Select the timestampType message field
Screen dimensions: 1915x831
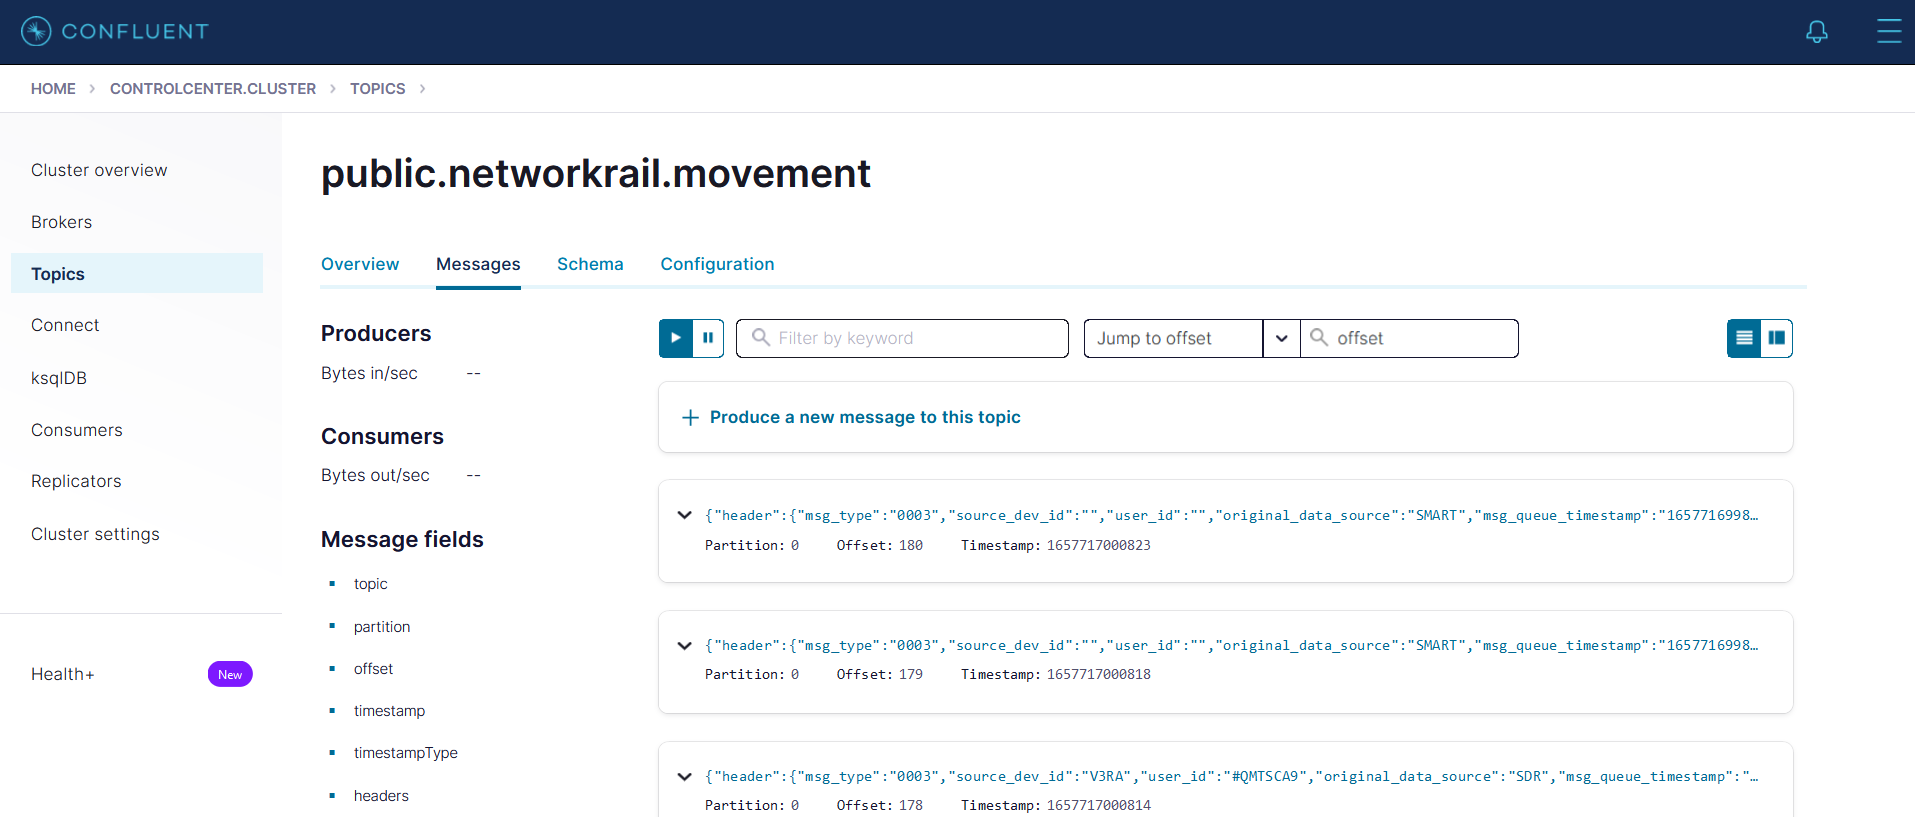click(x=405, y=753)
